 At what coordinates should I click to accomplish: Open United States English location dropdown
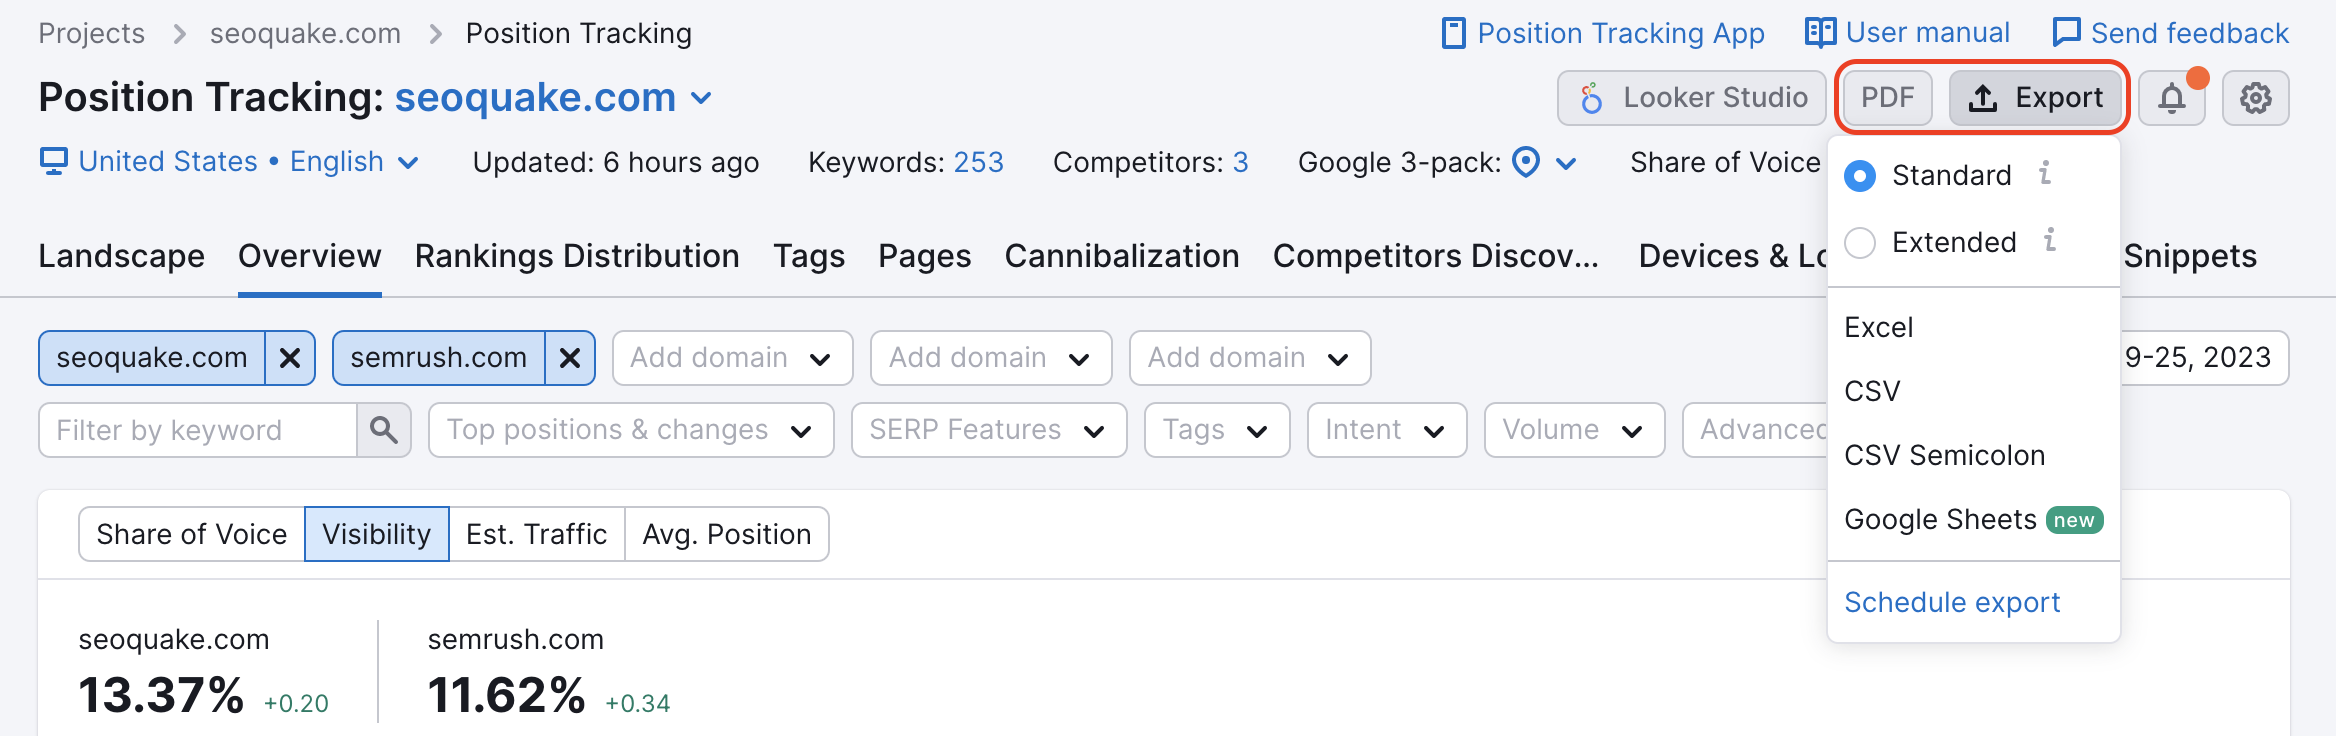[x=230, y=162]
